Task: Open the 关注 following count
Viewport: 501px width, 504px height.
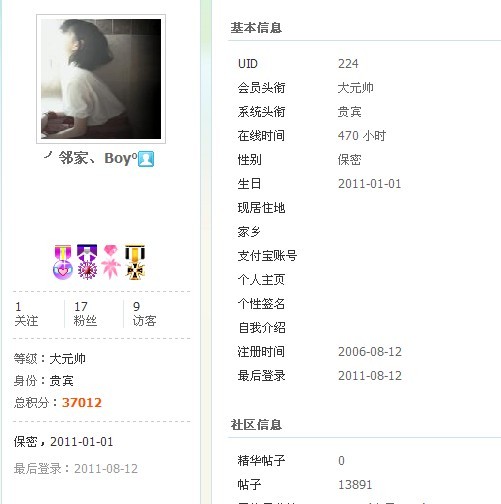Action: point(26,314)
